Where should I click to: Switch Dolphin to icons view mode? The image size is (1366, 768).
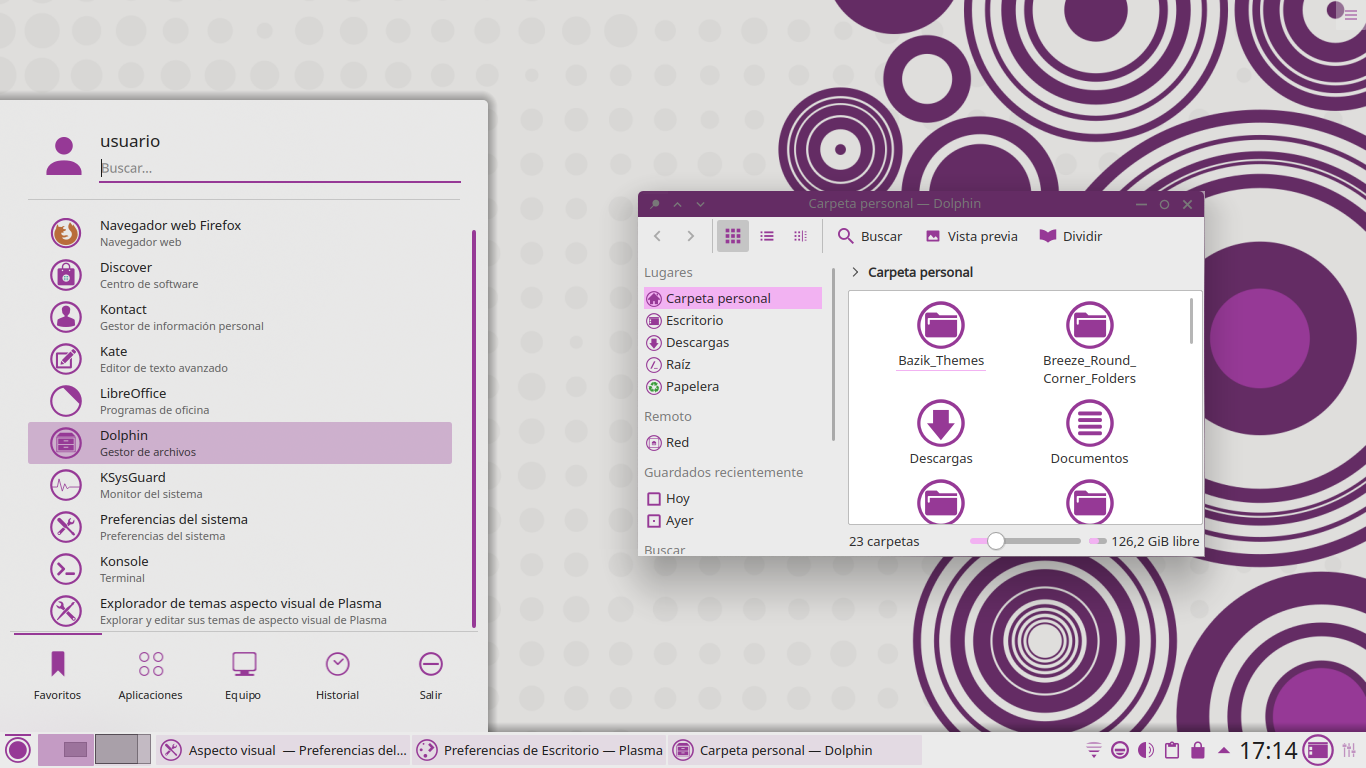733,236
